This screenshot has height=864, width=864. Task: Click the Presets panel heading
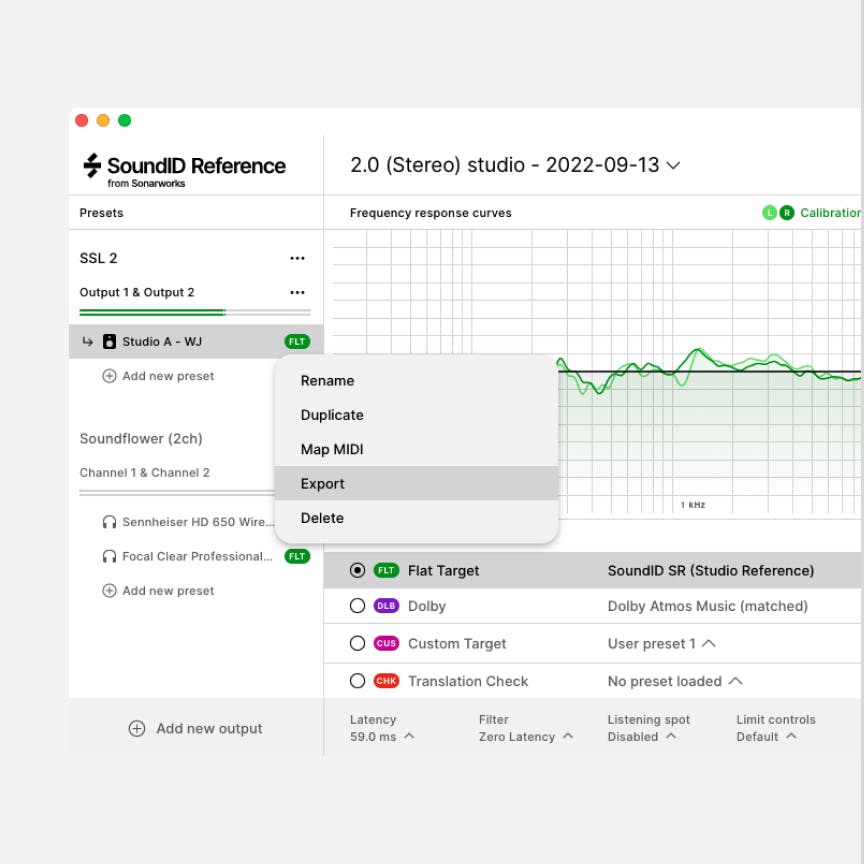101,213
